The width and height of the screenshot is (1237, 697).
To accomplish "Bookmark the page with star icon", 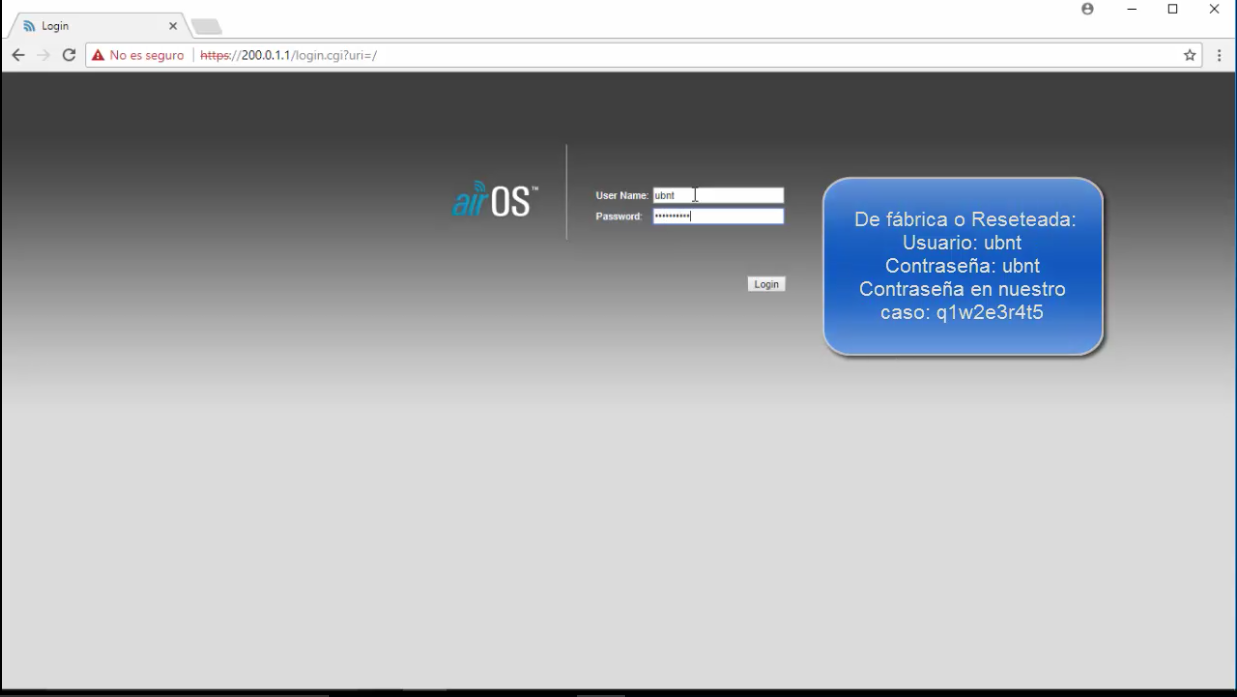I will pos(1190,56).
